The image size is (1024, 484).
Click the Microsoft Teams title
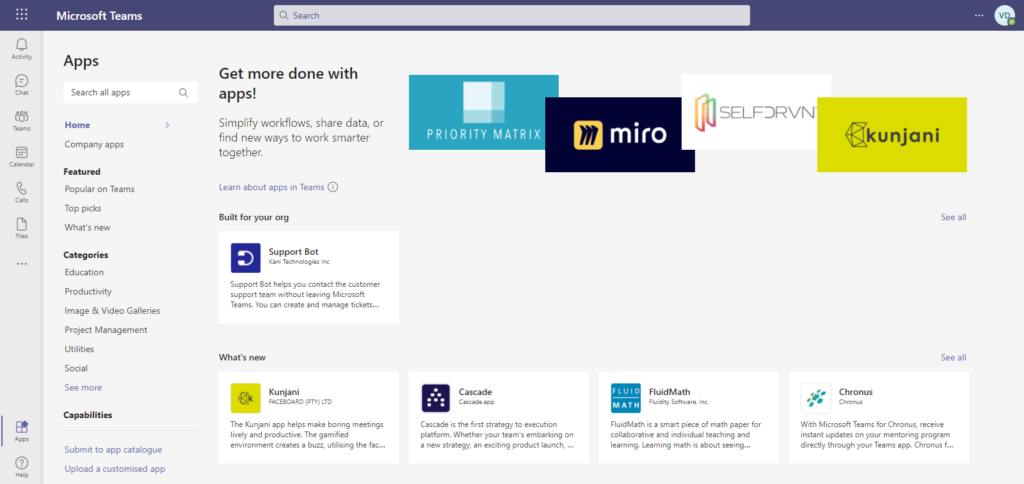(x=99, y=16)
